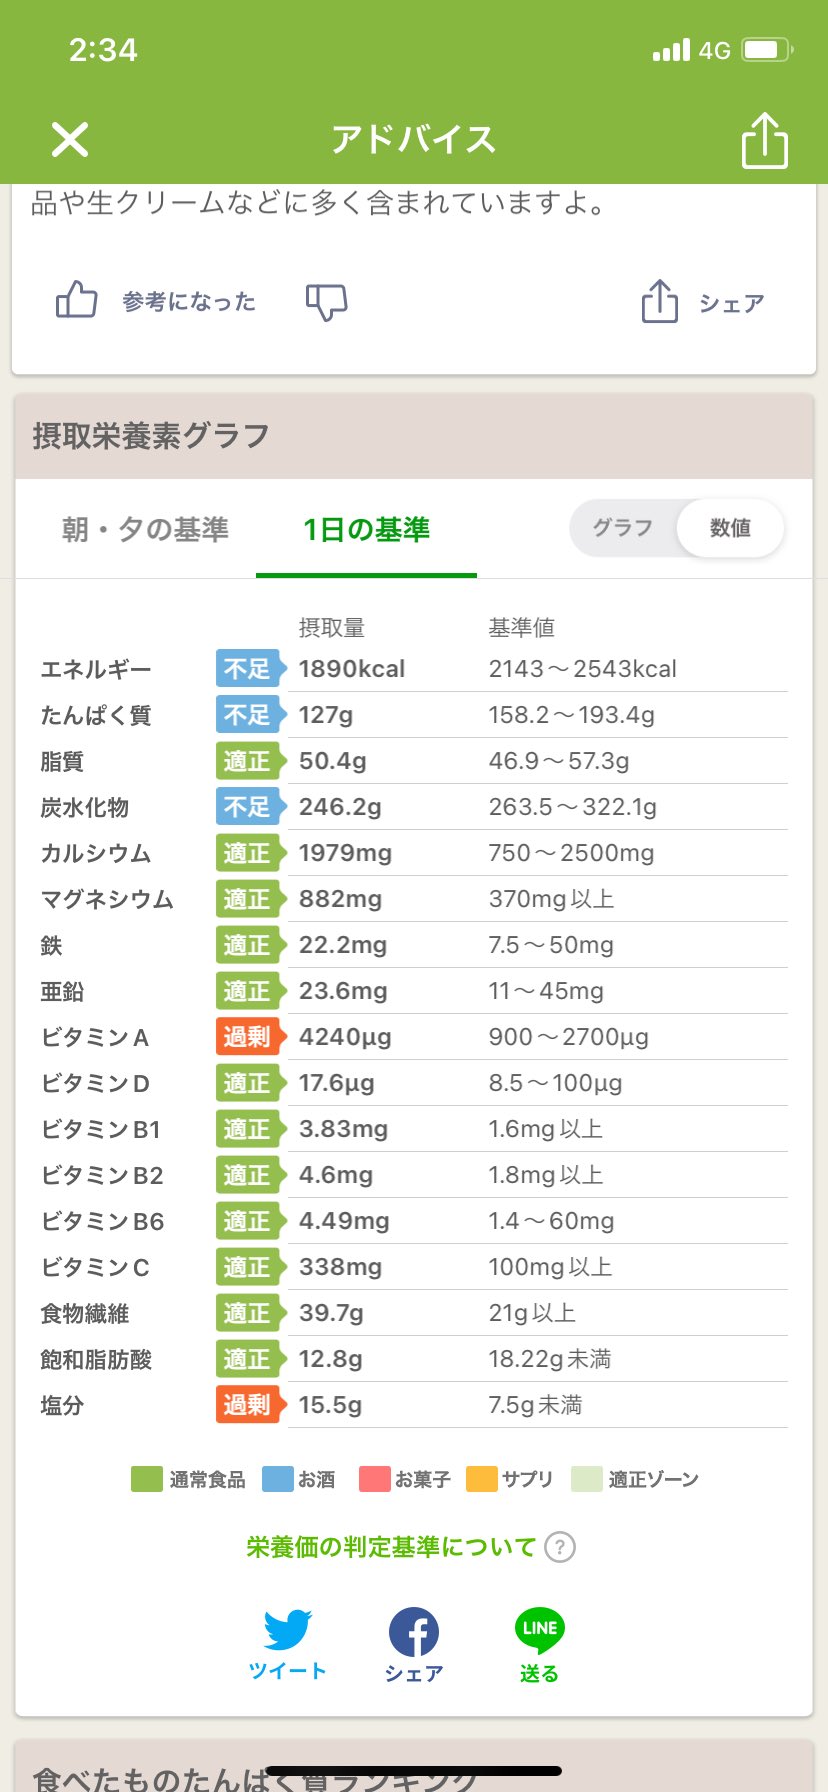Tap the orange 過剰 badge for ビタミンA
The image size is (828, 1792).
pos(248,1037)
